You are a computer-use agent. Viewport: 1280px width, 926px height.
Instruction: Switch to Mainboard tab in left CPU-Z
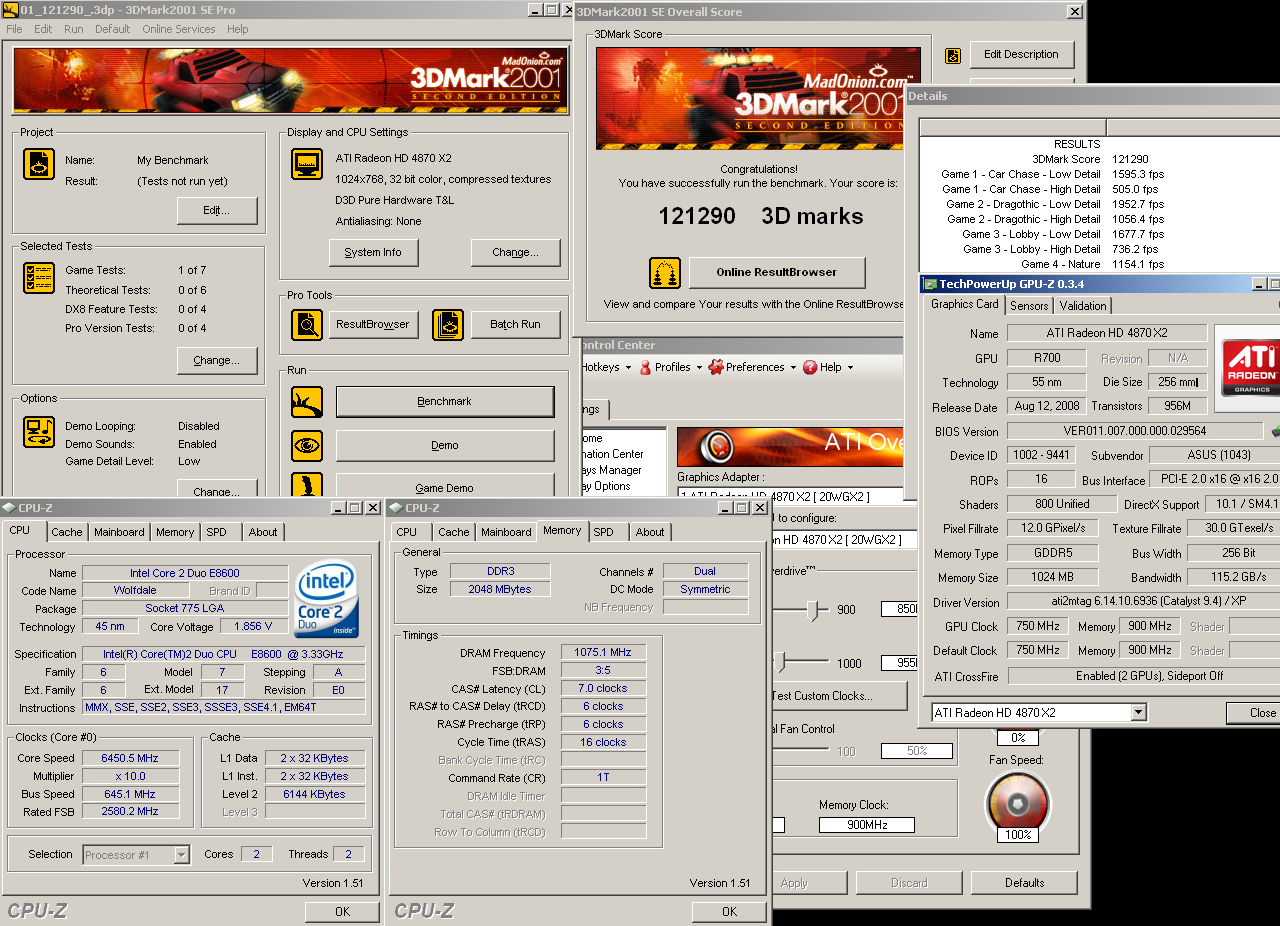(119, 532)
